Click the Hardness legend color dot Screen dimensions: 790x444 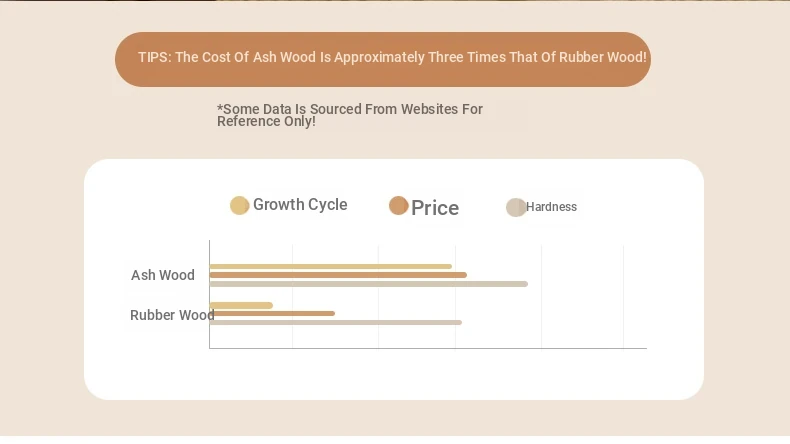click(515, 207)
